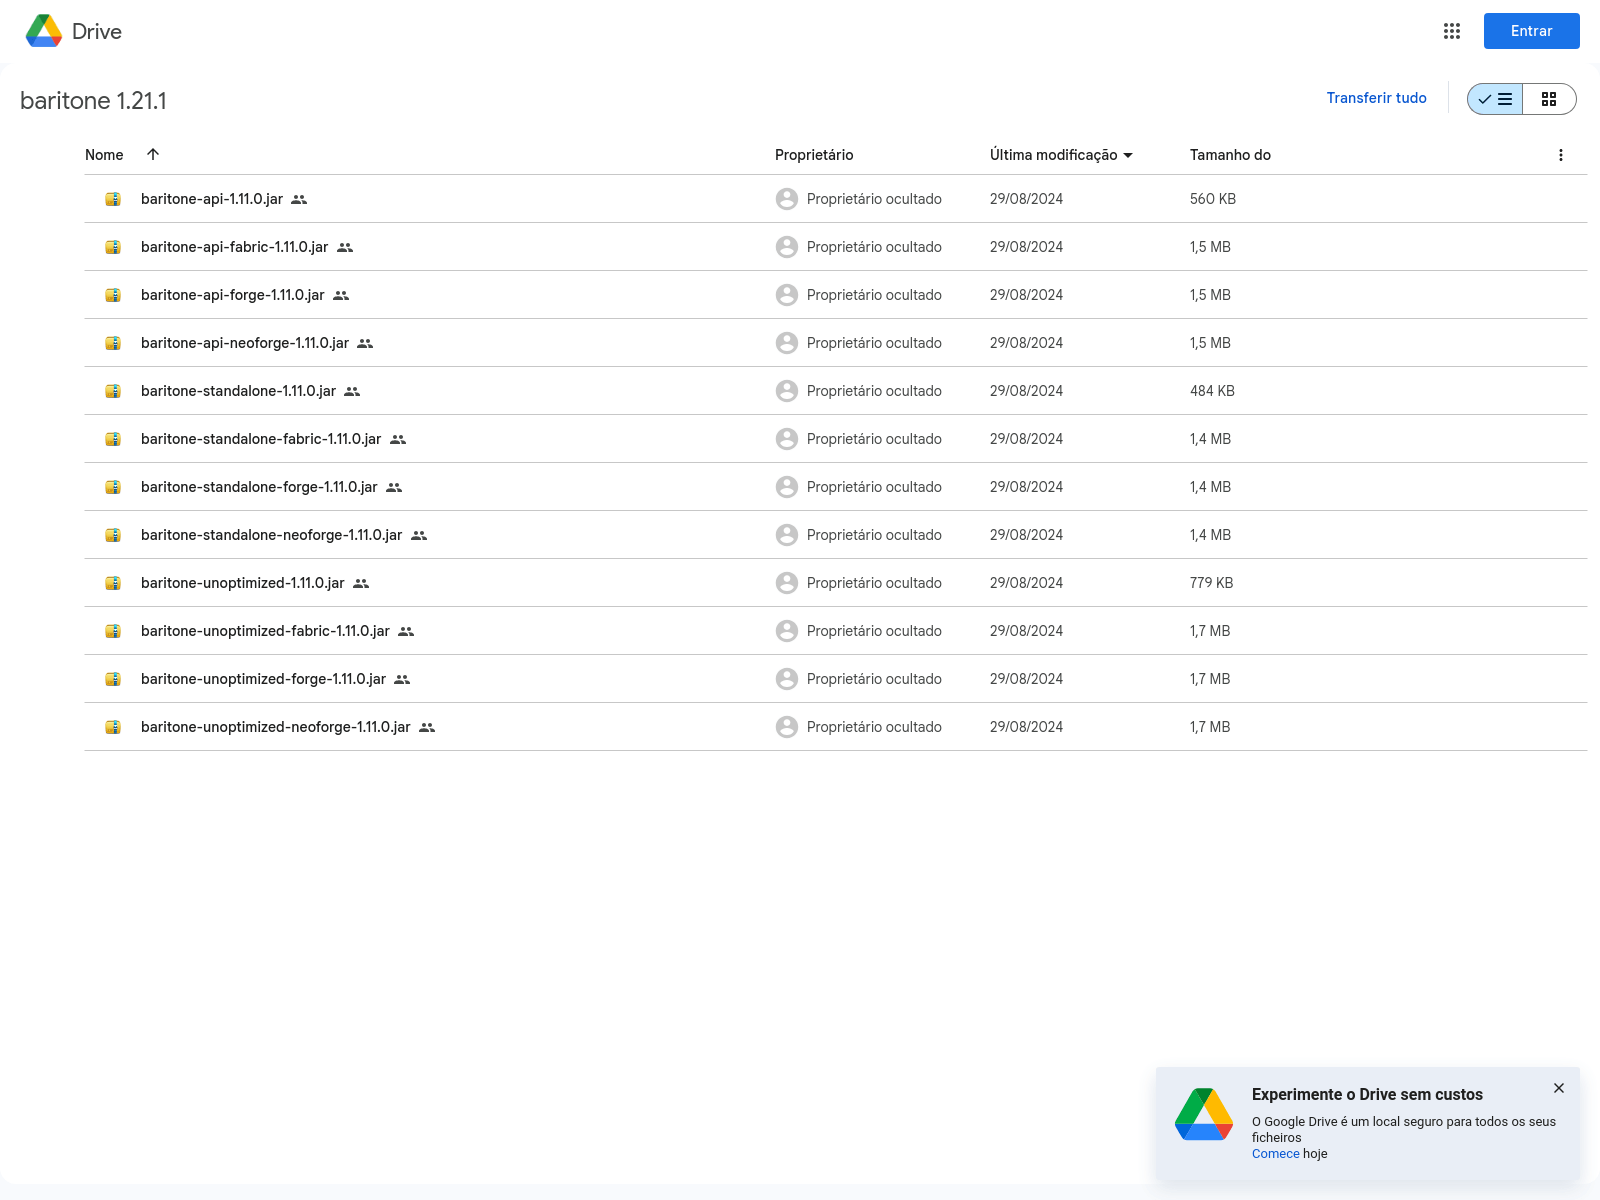Viewport: 1600px width, 1200px height.
Task: Click the Entrar sign-in button
Action: coord(1531,31)
